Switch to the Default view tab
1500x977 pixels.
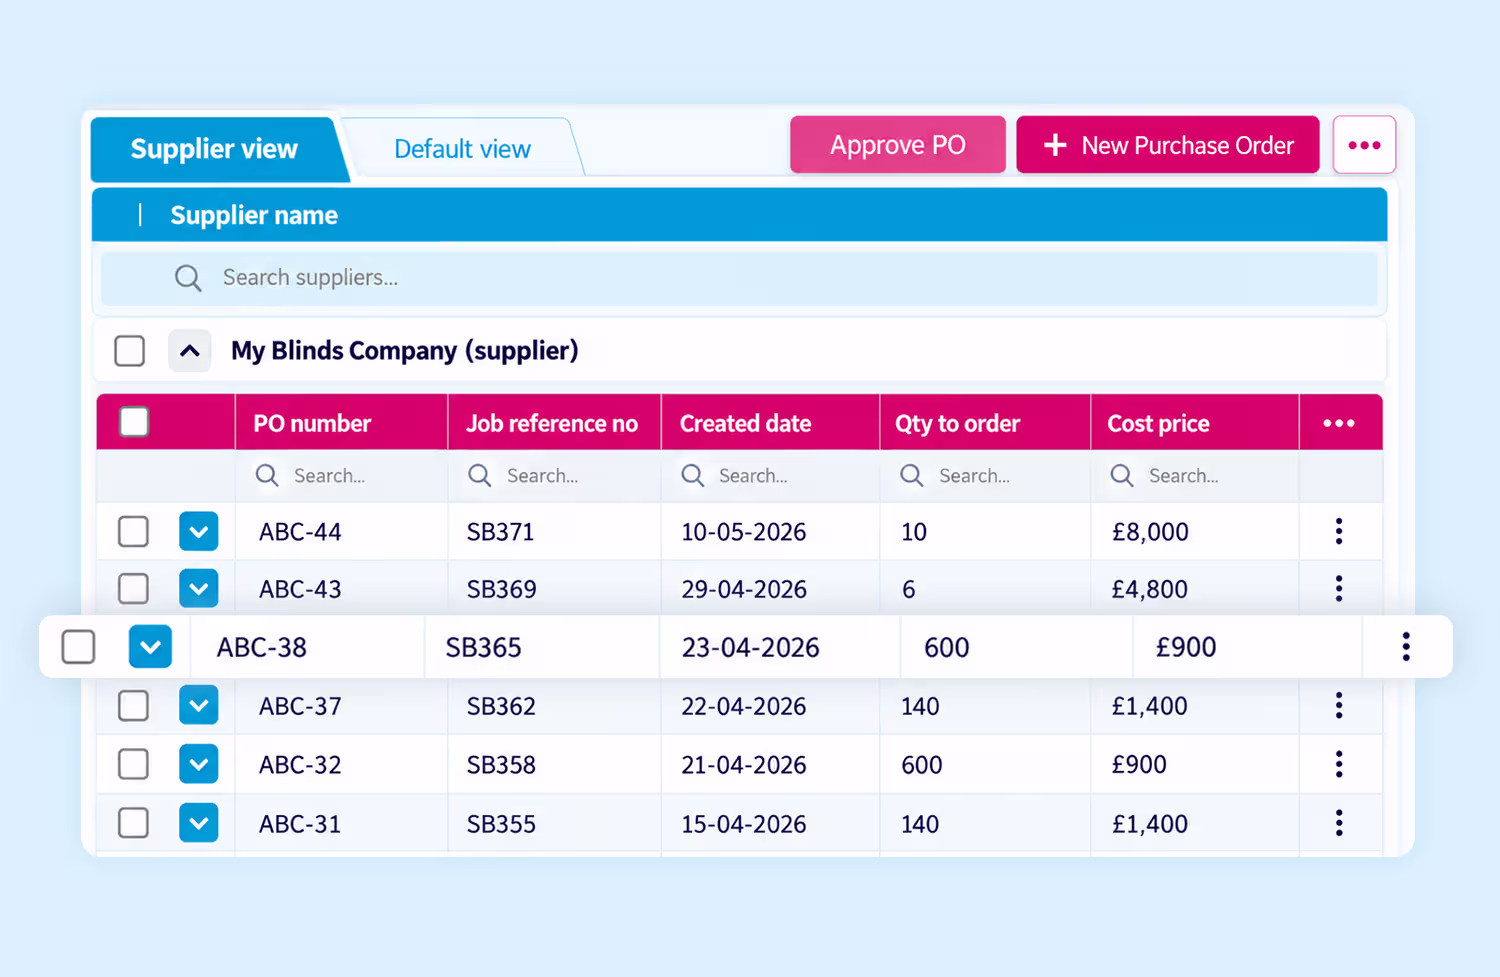pos(462,149)
